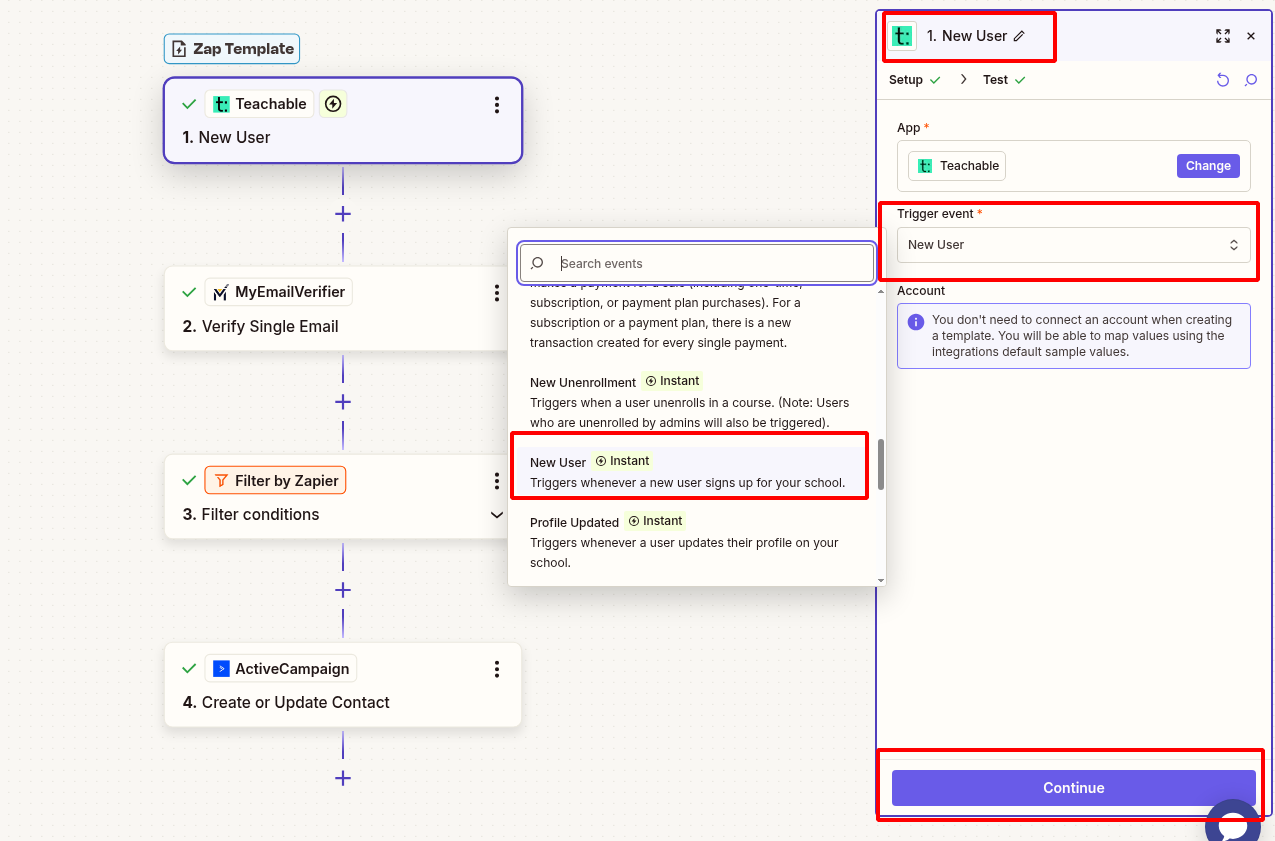Open three-dot menu on MyEmailVerifier step
Image resolution: width=1275 pixels, height=841 pixels.
point(497,293)
